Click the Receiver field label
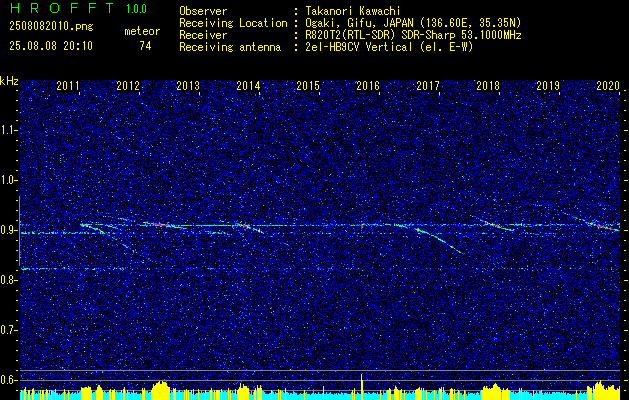Viewport: 629px width, 400px height. pyautogui.click(x=203, y=35)
